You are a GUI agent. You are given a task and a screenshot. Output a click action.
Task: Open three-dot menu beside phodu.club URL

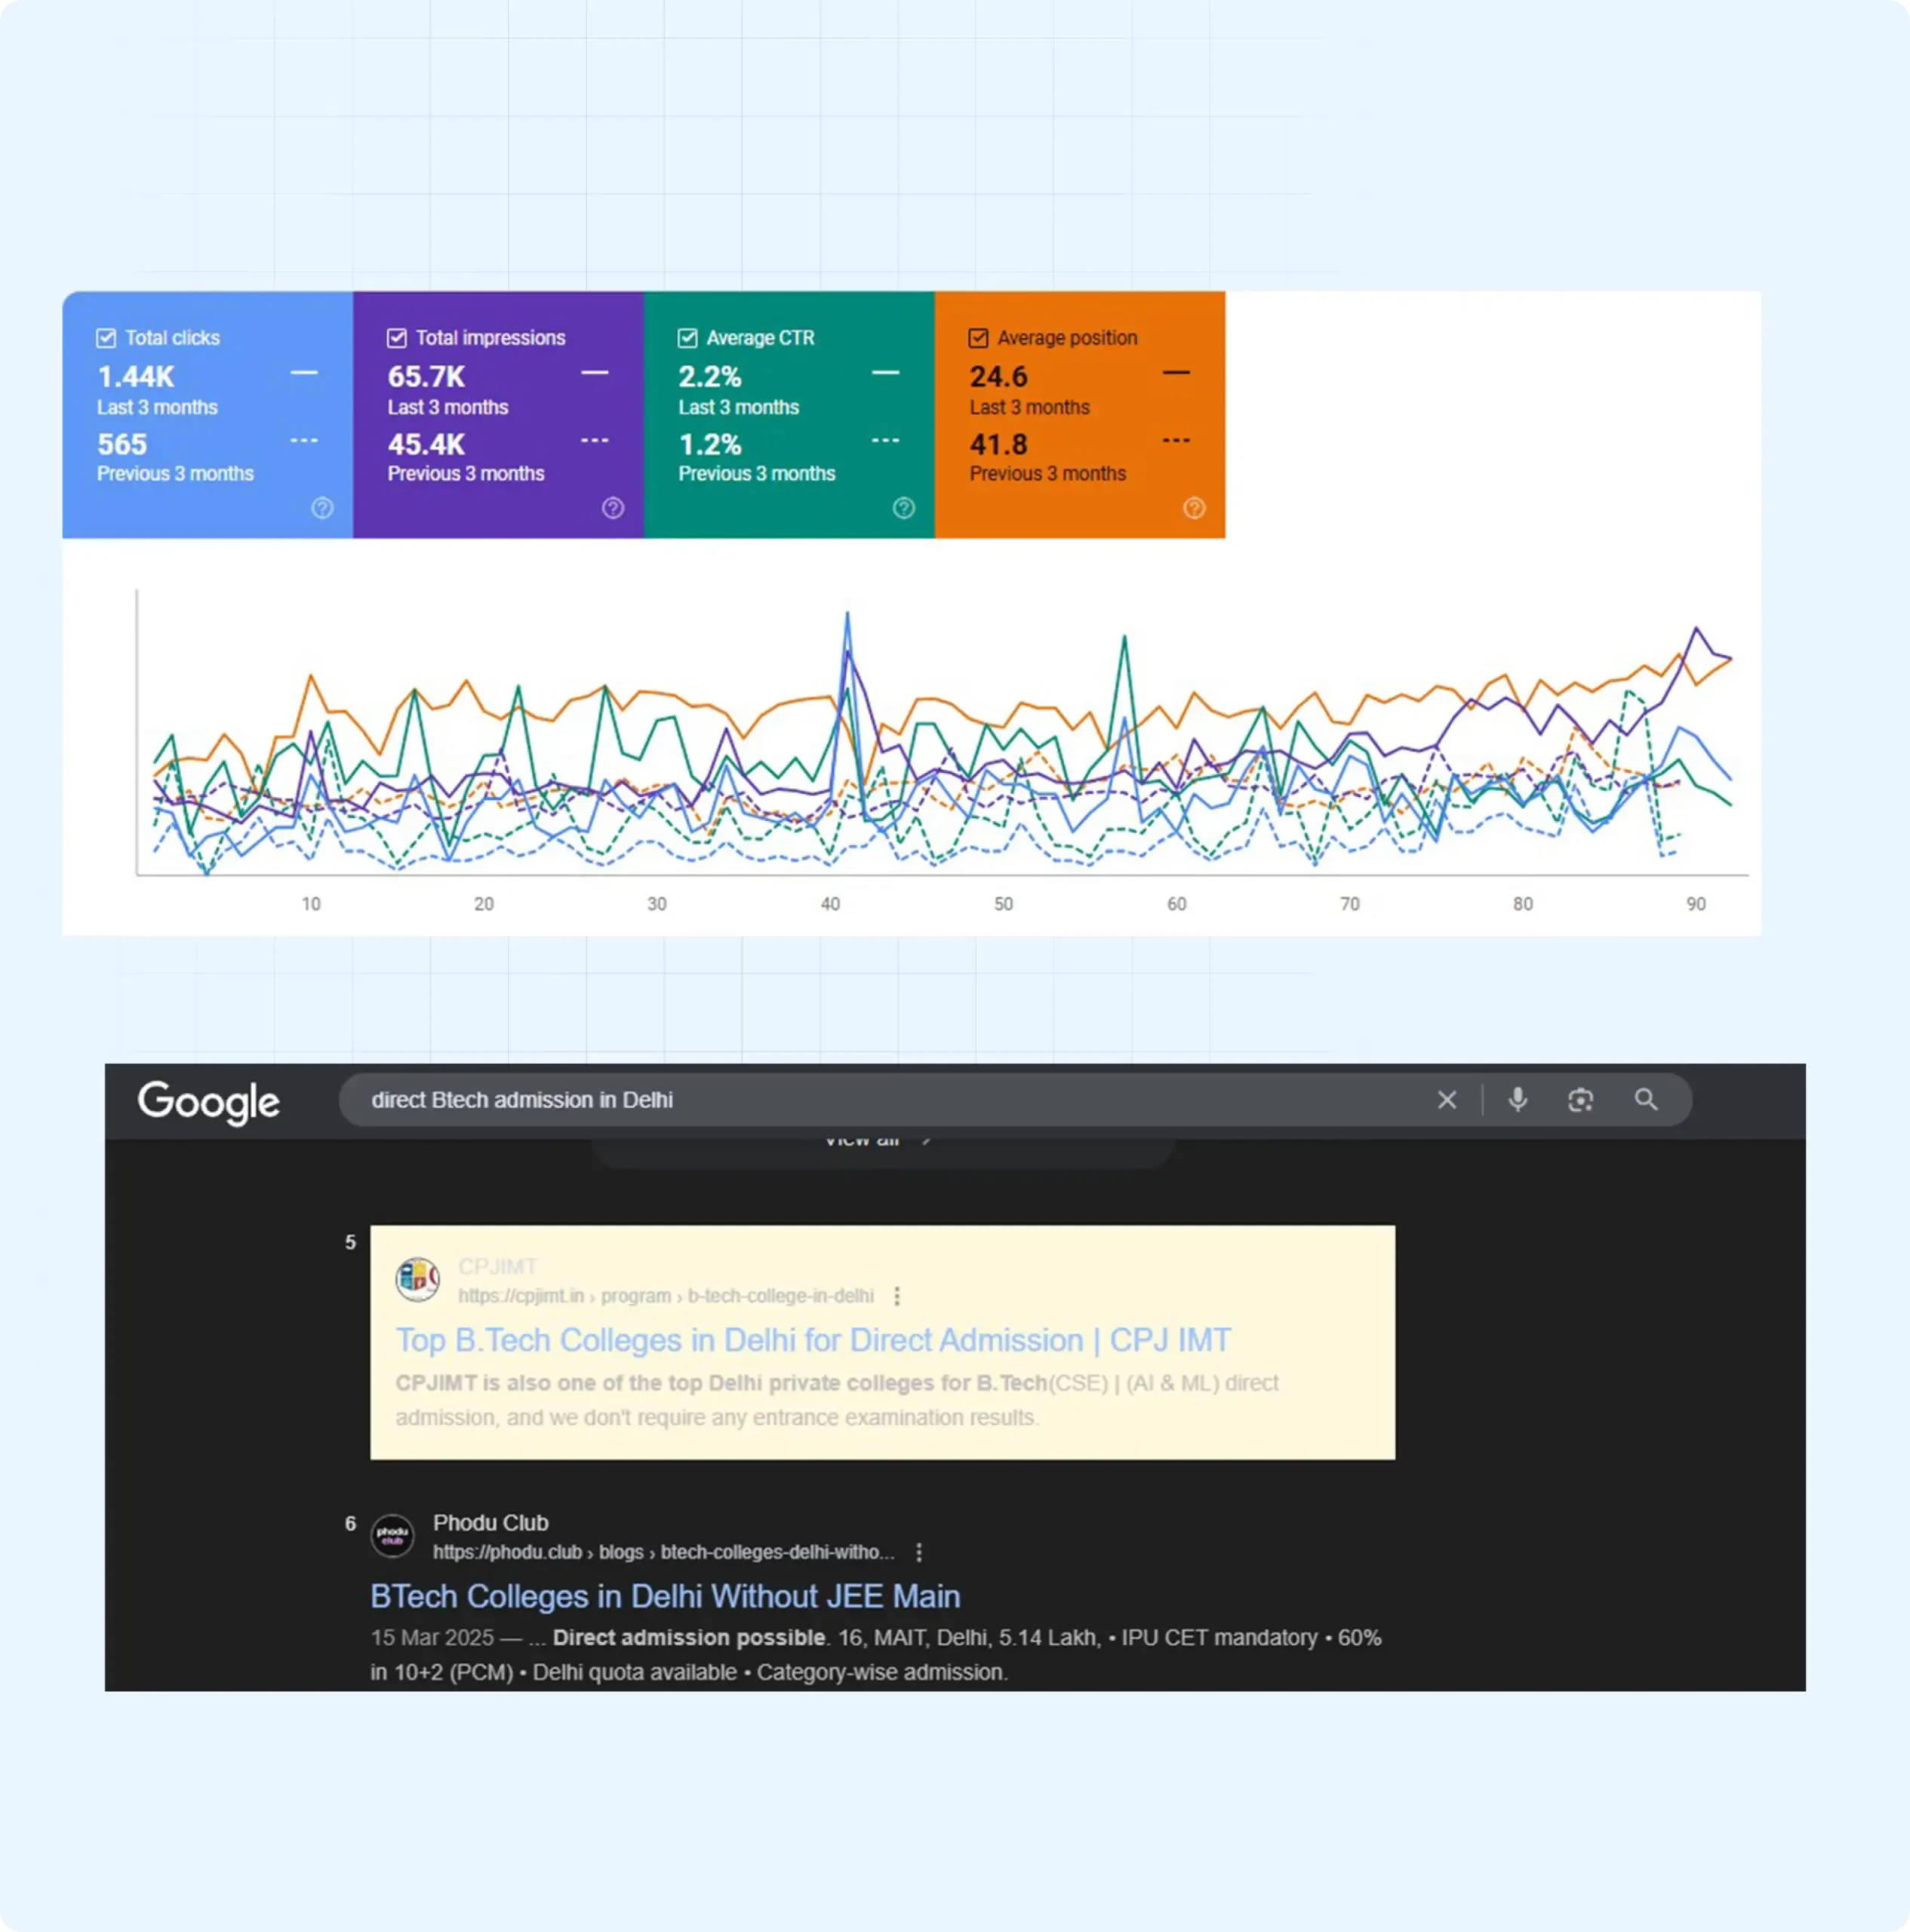pyautogui.click(x=919, y=1552)
